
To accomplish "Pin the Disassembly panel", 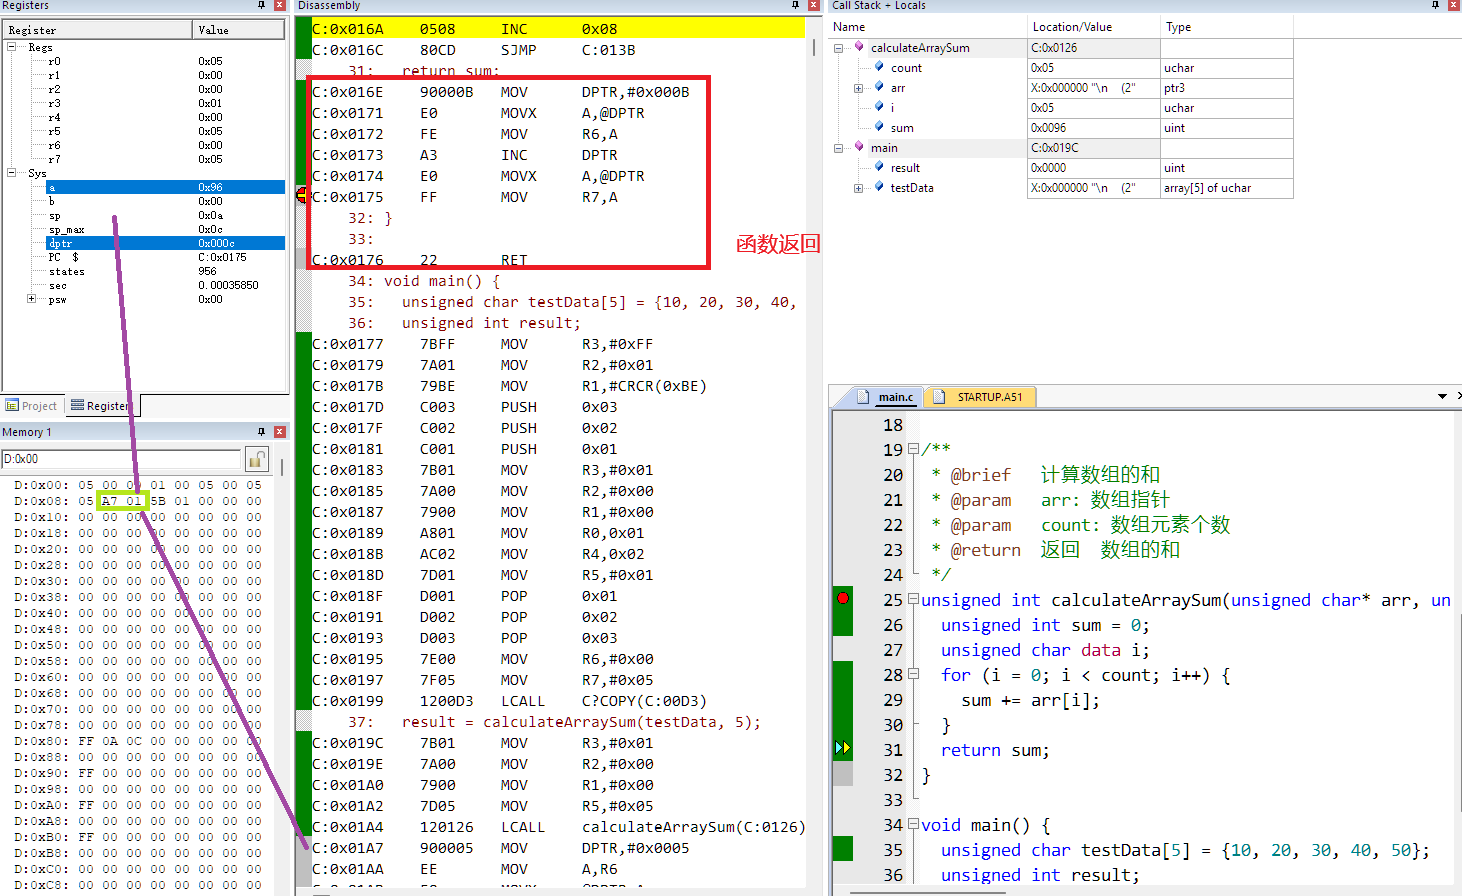I will tap(796, 6).
